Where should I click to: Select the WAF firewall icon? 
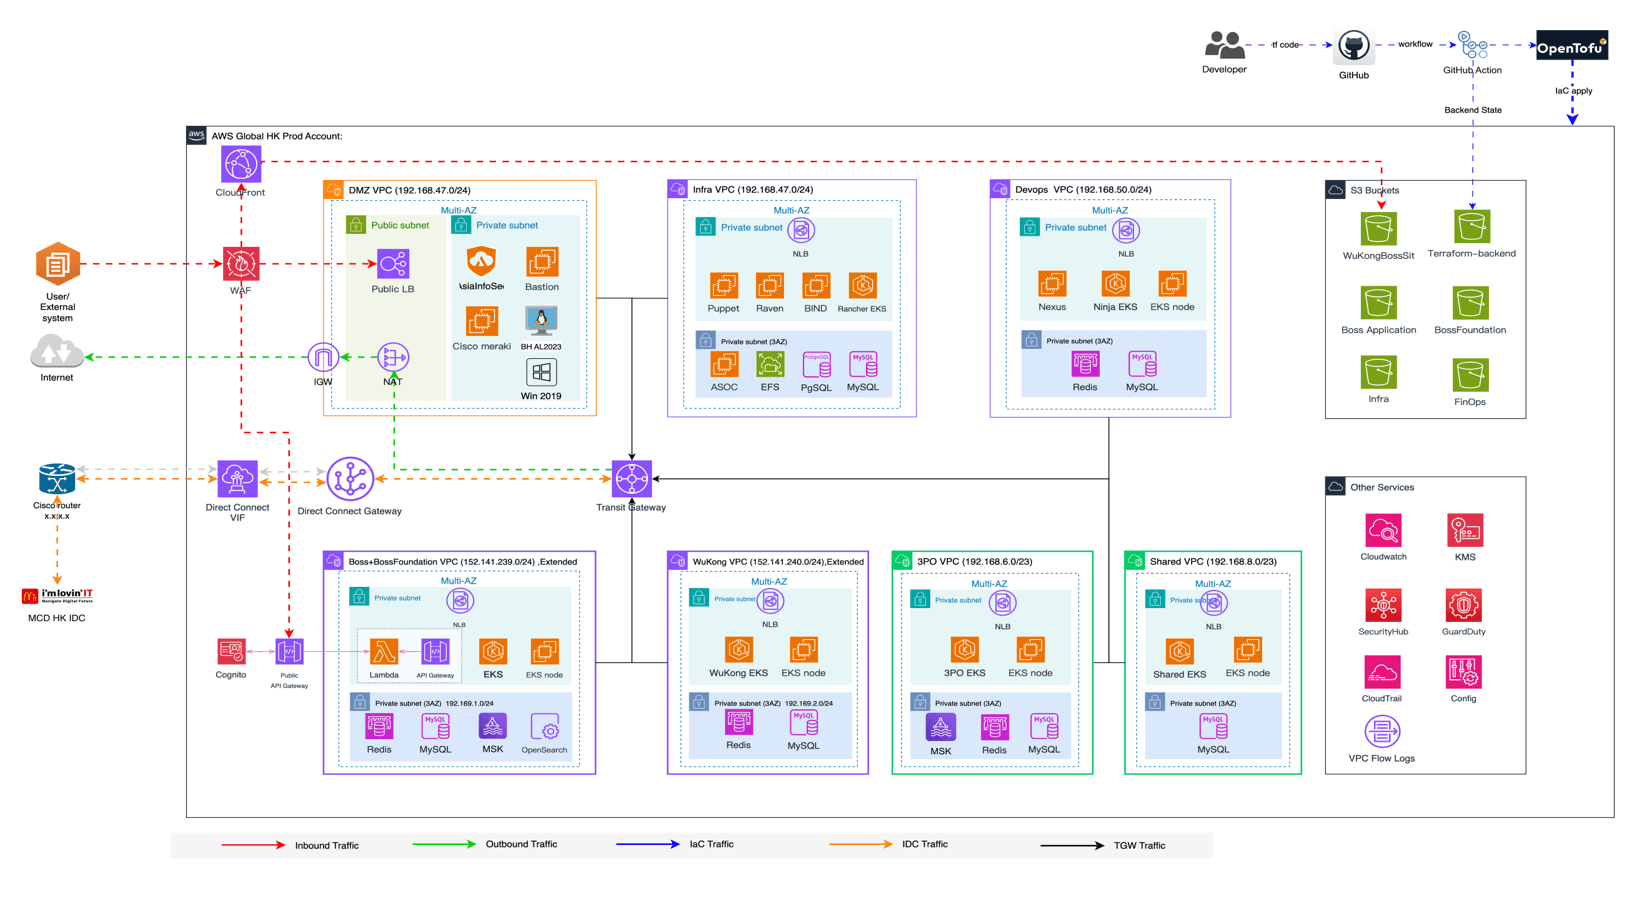point(241,264)
